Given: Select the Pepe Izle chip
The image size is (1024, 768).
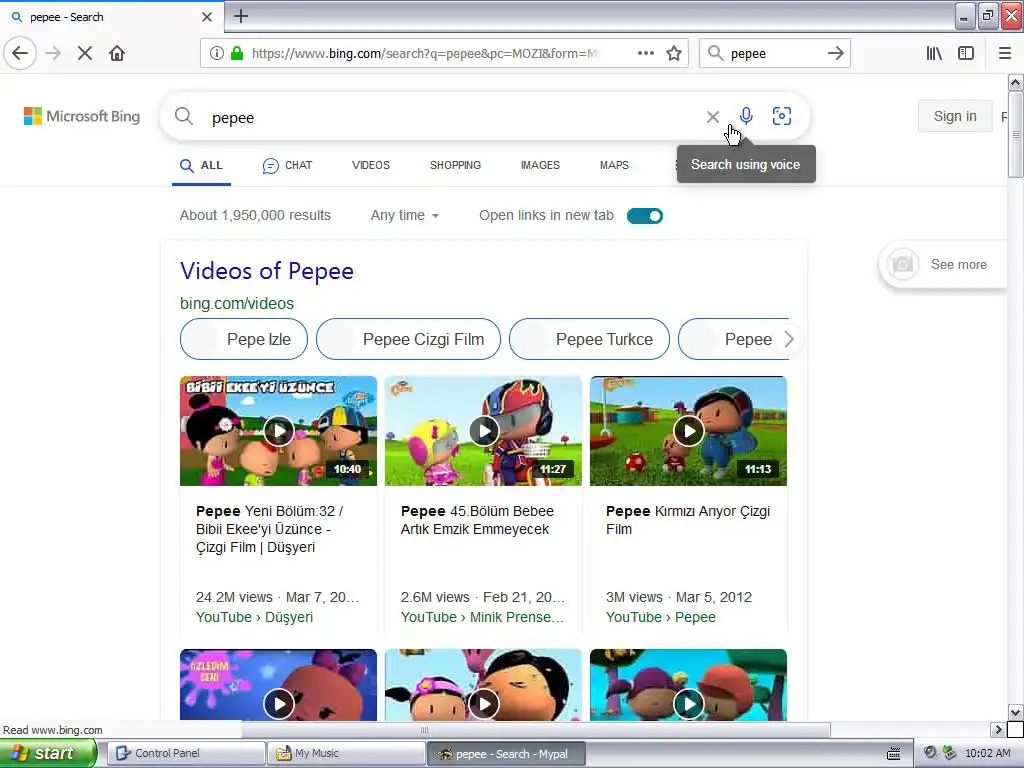Looking at the screenshot, I should (244, 339).
